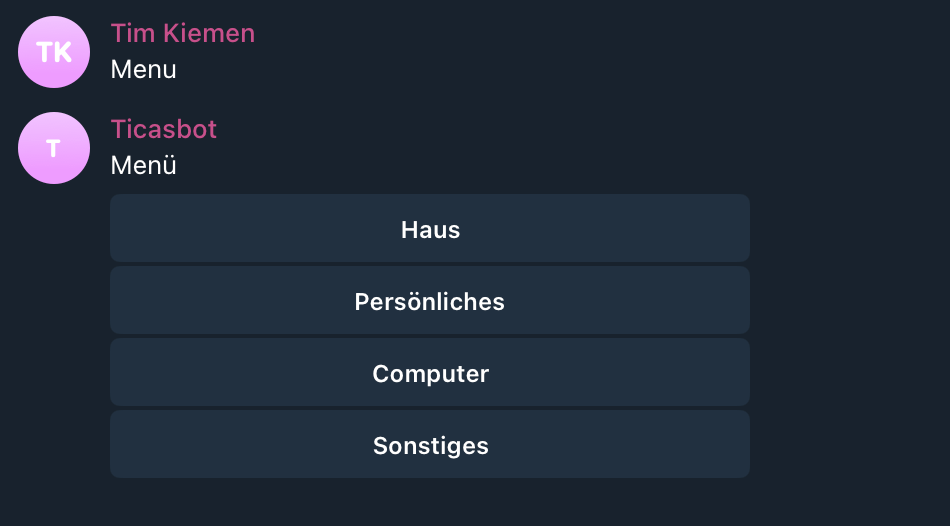The height and width of the screenshot is (526, 950).
Task: Click the last inline keyboard button labeled Sonstiges
Action: click(x=430, y=444)
